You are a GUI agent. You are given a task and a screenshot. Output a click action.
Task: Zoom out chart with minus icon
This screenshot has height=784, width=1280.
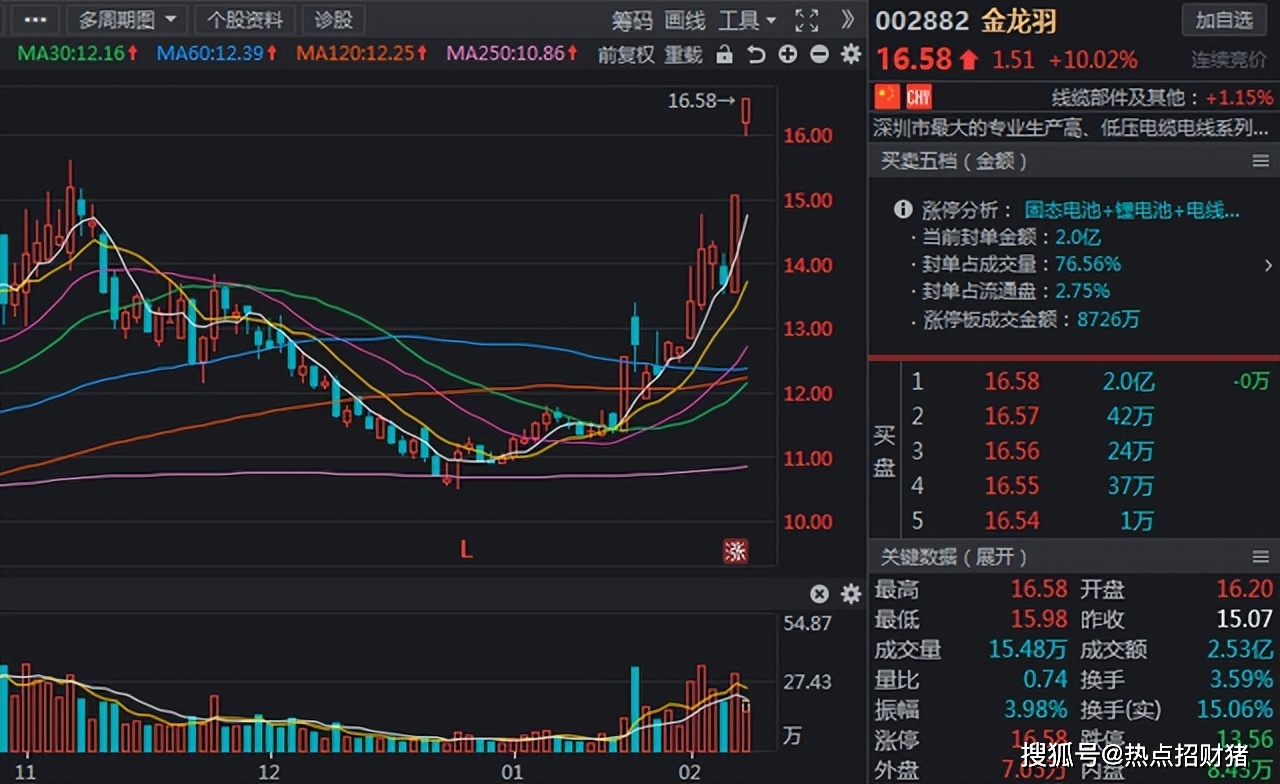point(820,54)
